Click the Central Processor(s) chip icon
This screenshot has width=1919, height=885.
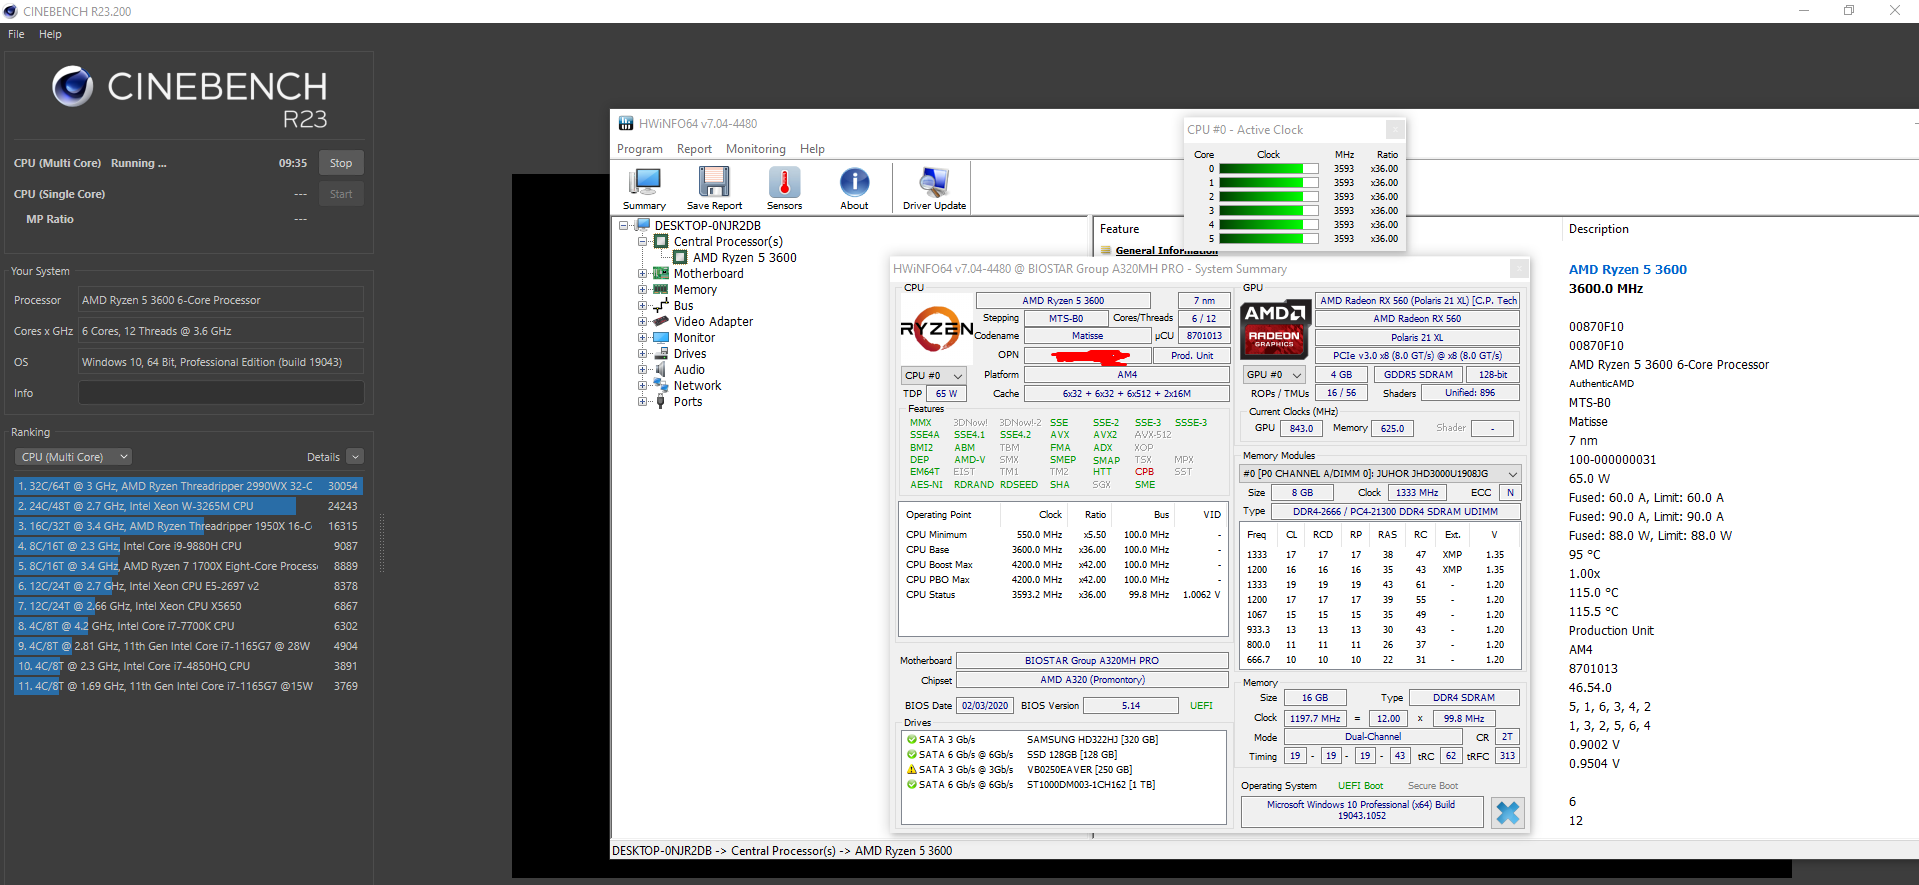click(661, 241)
